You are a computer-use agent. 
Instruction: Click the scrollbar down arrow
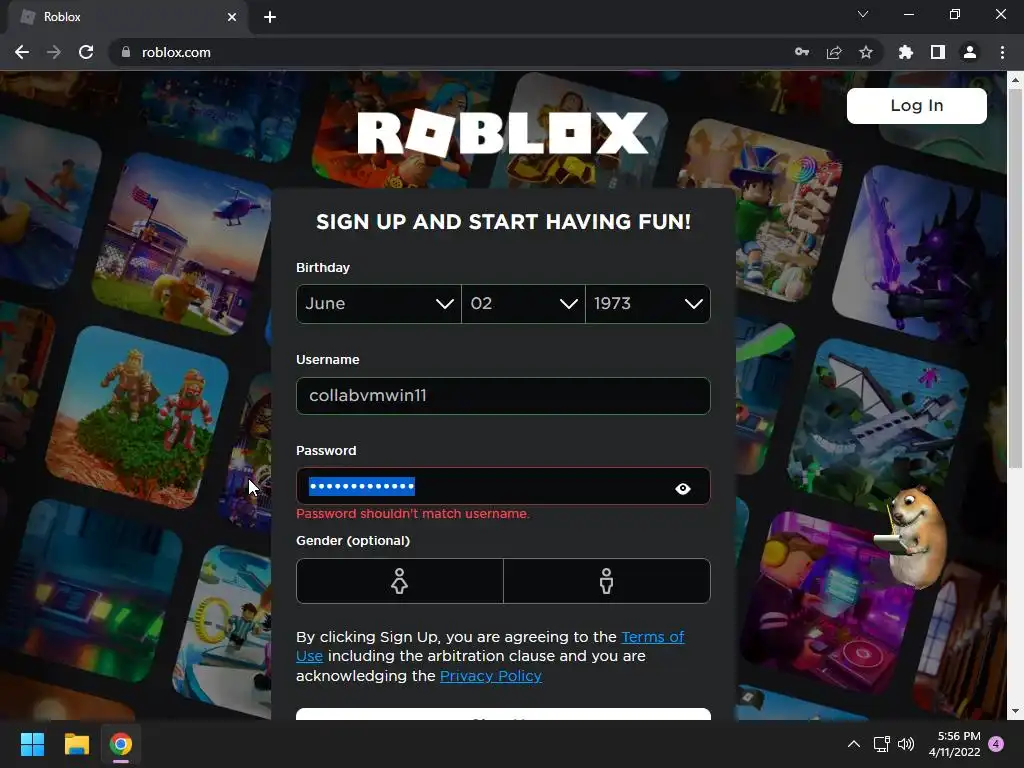[x=1015, y=711]
